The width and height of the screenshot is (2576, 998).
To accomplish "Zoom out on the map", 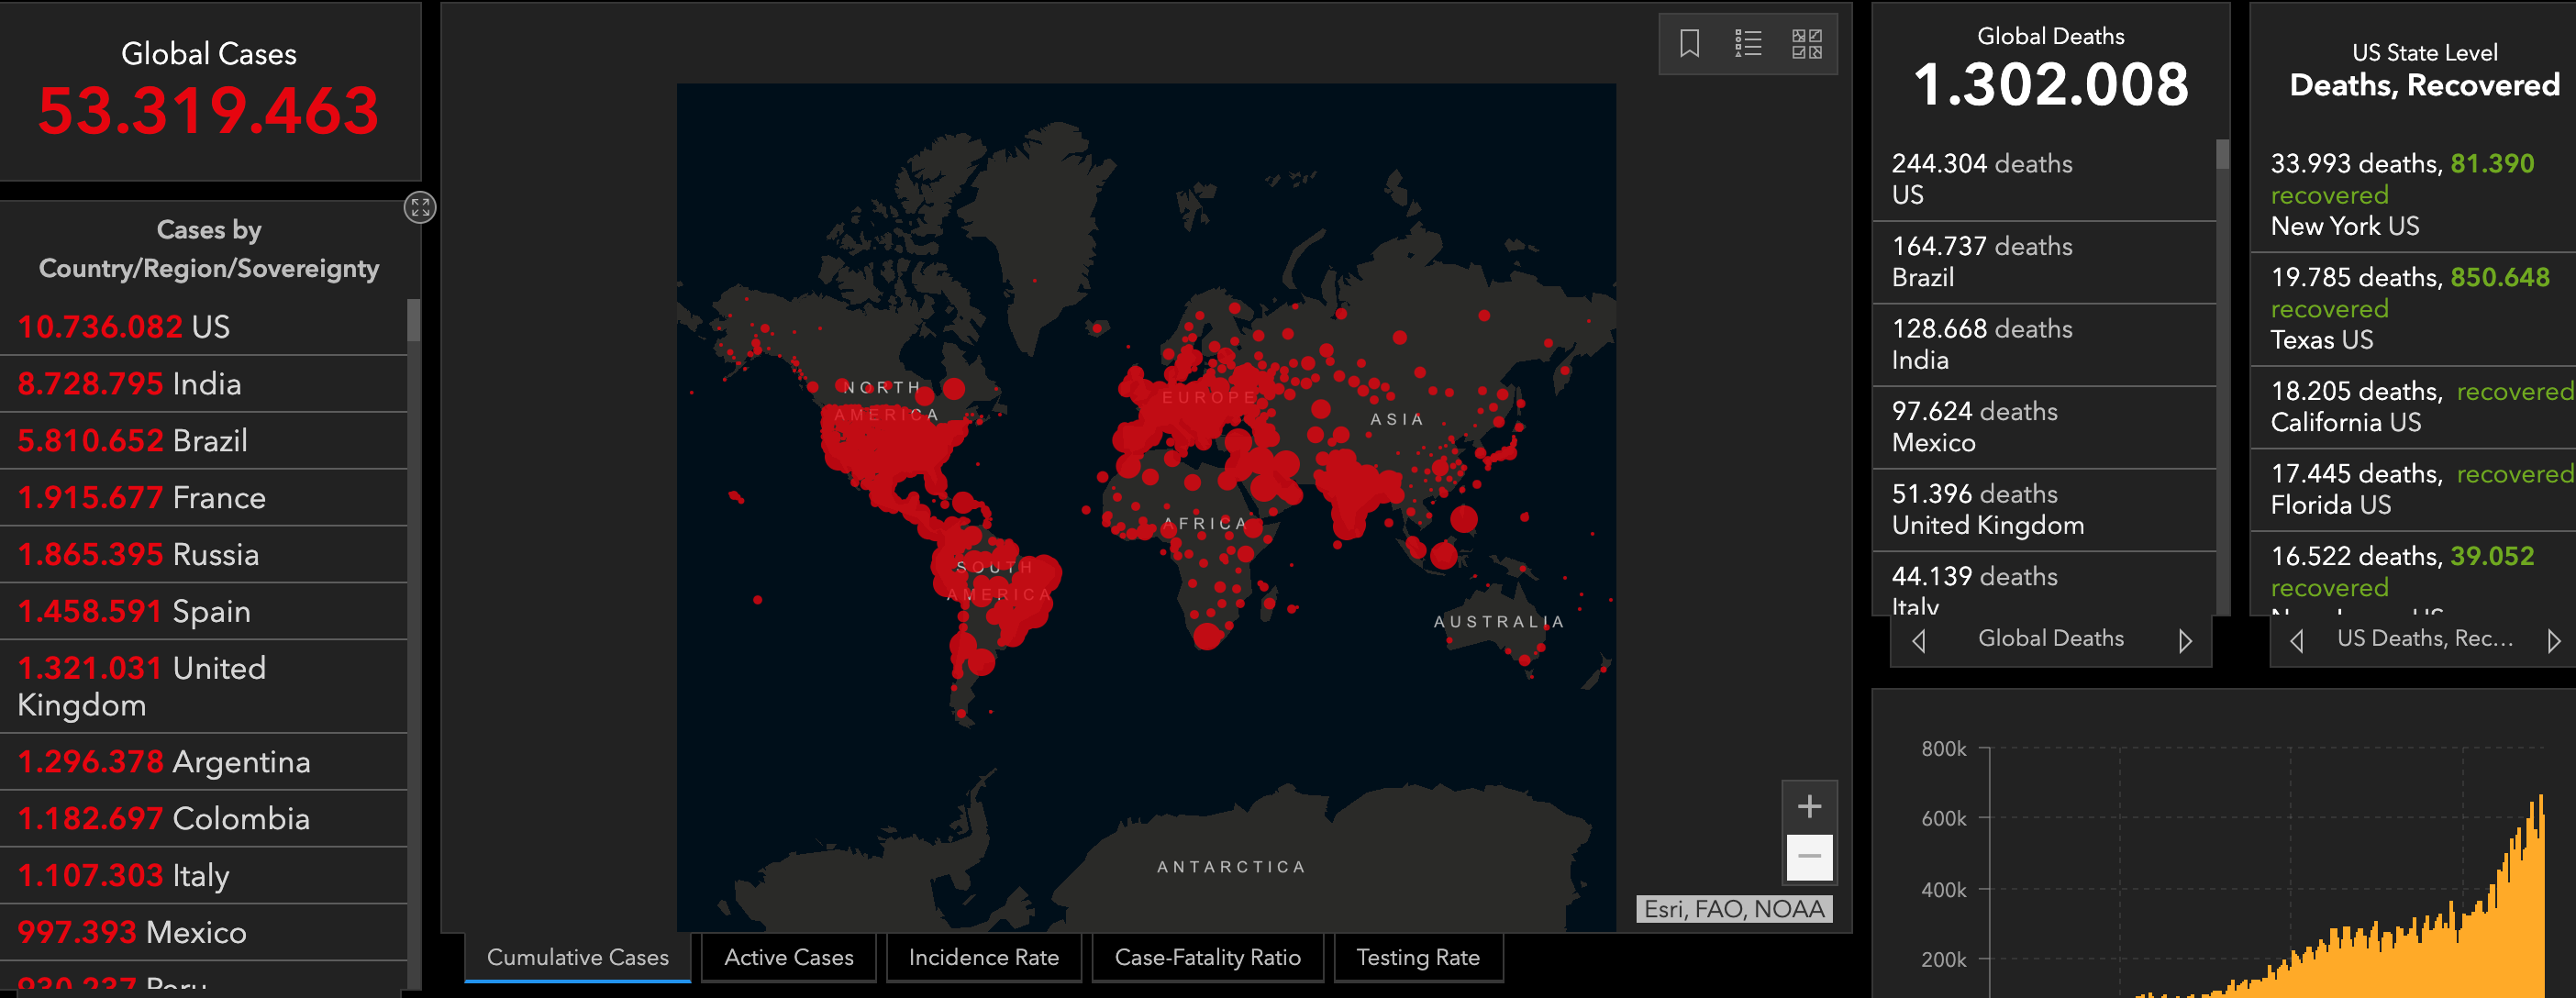I will click(1809, 857).
